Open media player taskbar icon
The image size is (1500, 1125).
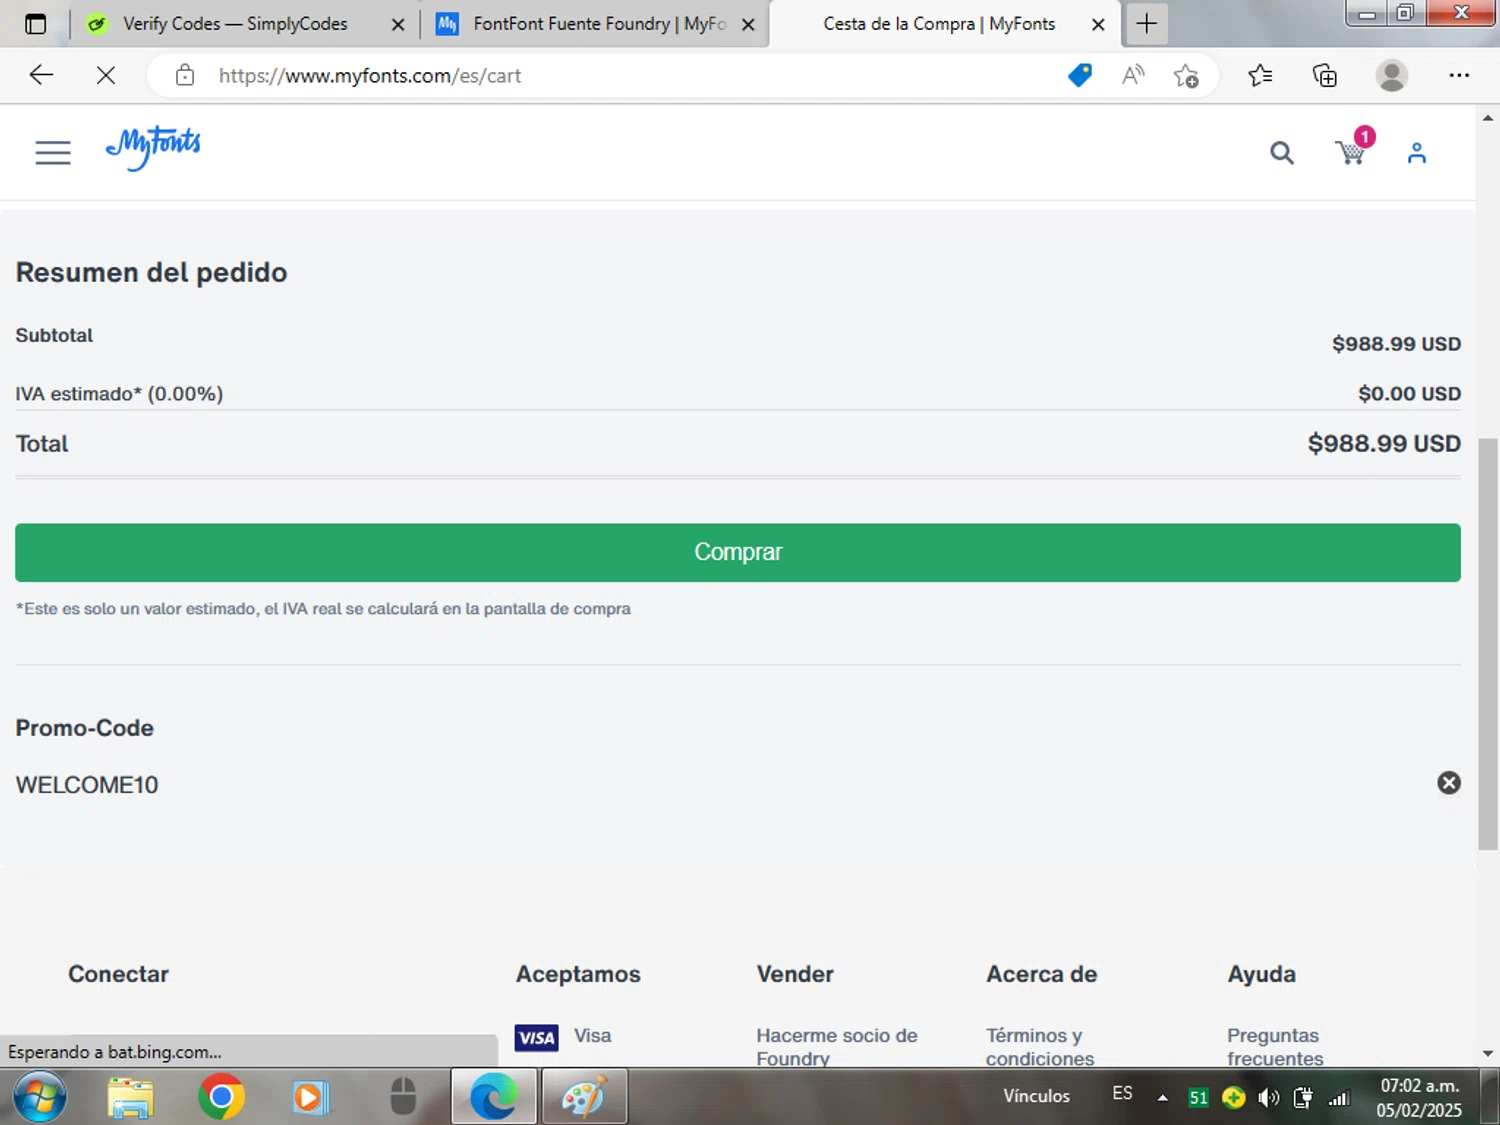[x=310, y=1097]
